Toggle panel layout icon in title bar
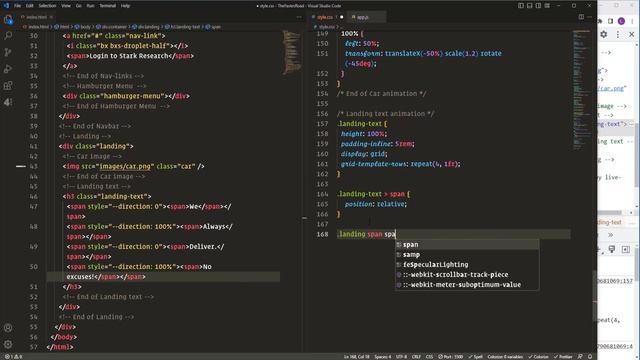 (529, 6)
